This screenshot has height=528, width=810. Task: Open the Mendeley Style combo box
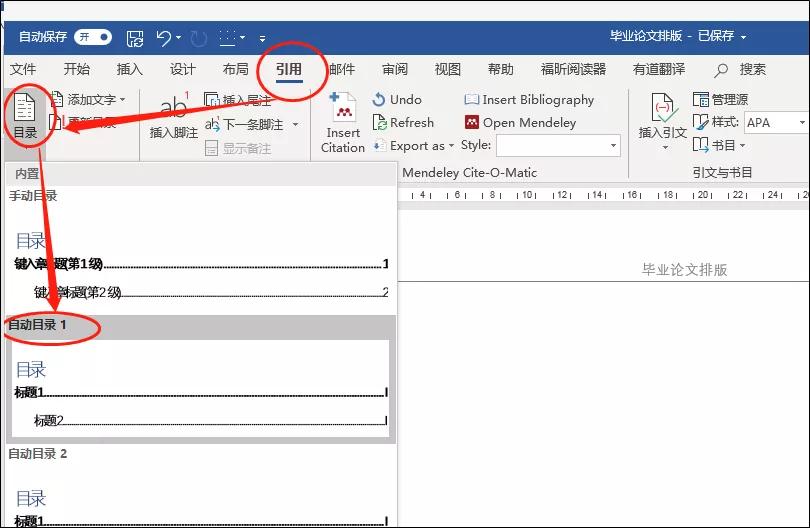click(558, 146)
